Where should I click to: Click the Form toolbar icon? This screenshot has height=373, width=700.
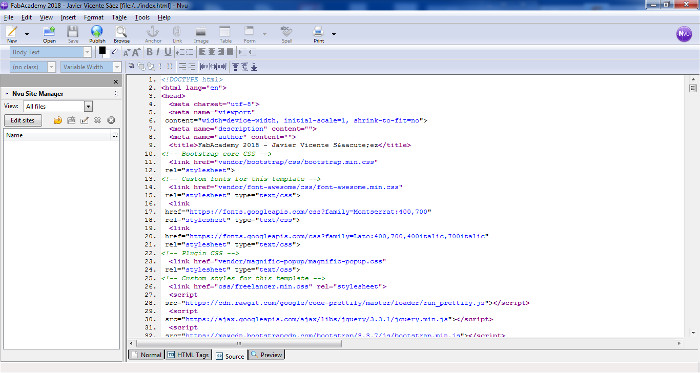[x=249, y=32]
